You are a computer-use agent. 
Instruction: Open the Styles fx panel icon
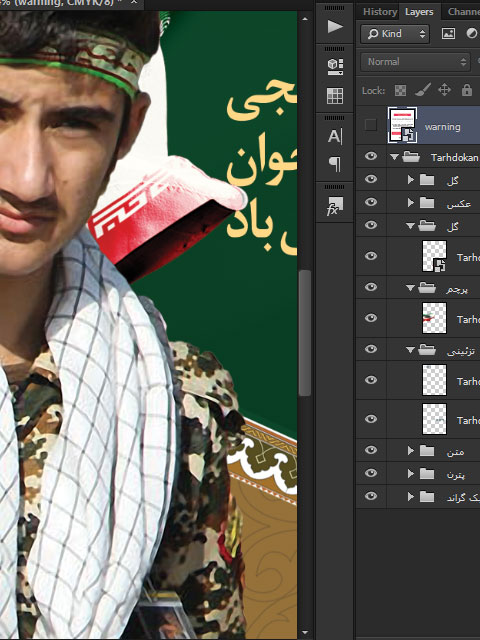pos(335,206)
